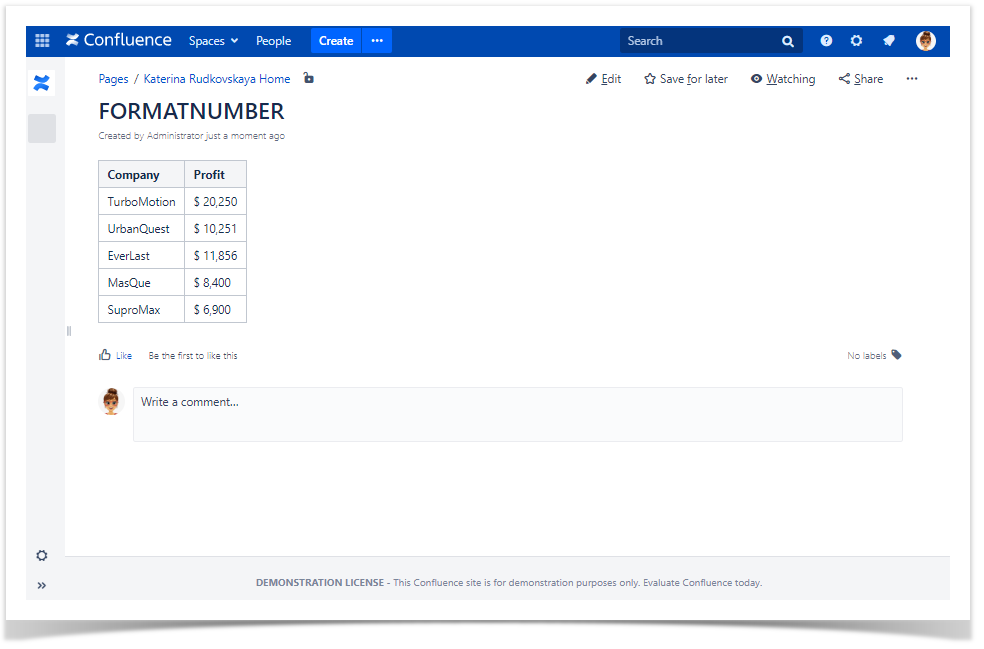Open the Katerina Rudkovskaya Home breadcrumb
Screen dimensions: 984x649
(217, 79)
